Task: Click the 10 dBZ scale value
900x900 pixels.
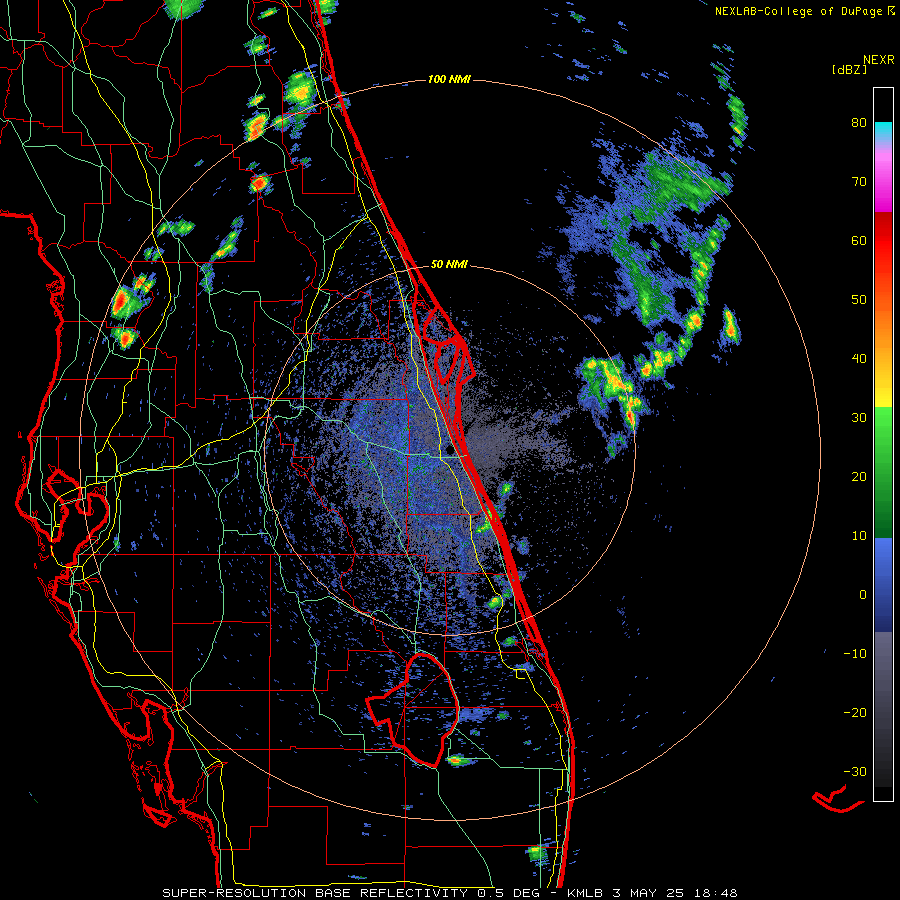Action: pyautogui.click(x=859, y=536)
